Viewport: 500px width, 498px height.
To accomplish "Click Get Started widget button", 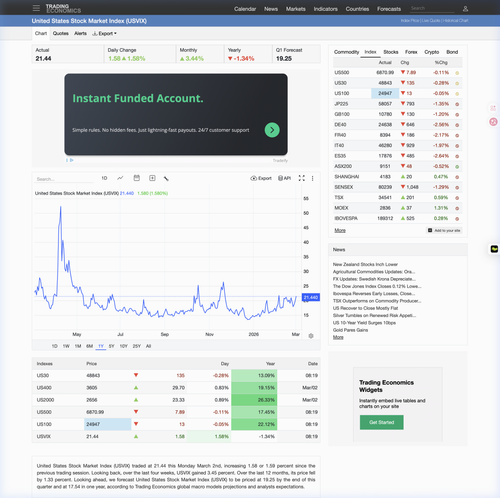I will 381,422.
